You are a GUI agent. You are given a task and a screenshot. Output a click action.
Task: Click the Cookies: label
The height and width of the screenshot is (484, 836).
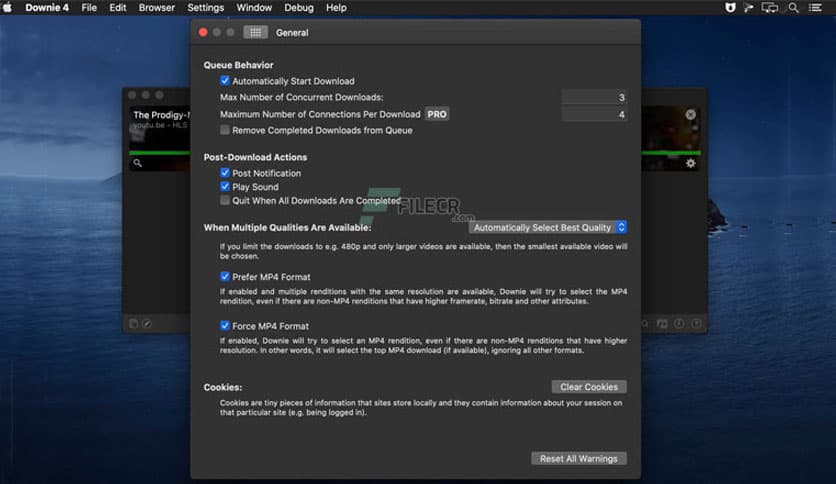coord(223,388)
